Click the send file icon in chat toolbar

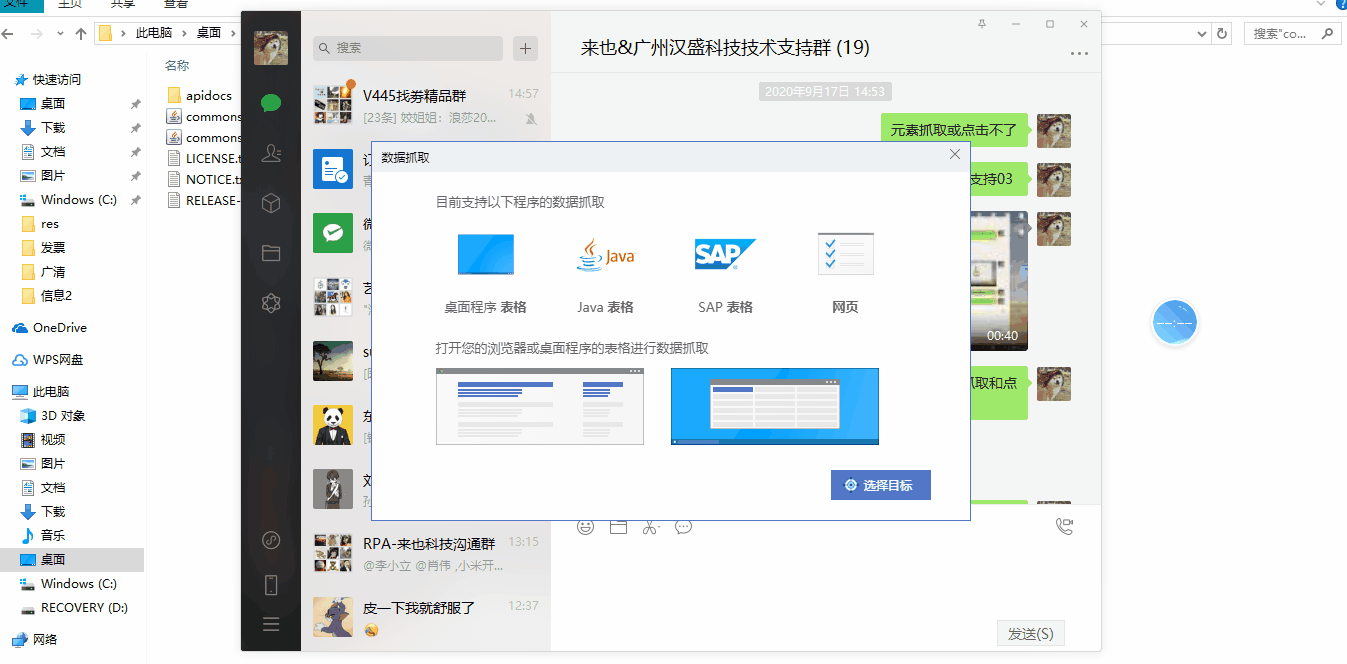[618, 526]
